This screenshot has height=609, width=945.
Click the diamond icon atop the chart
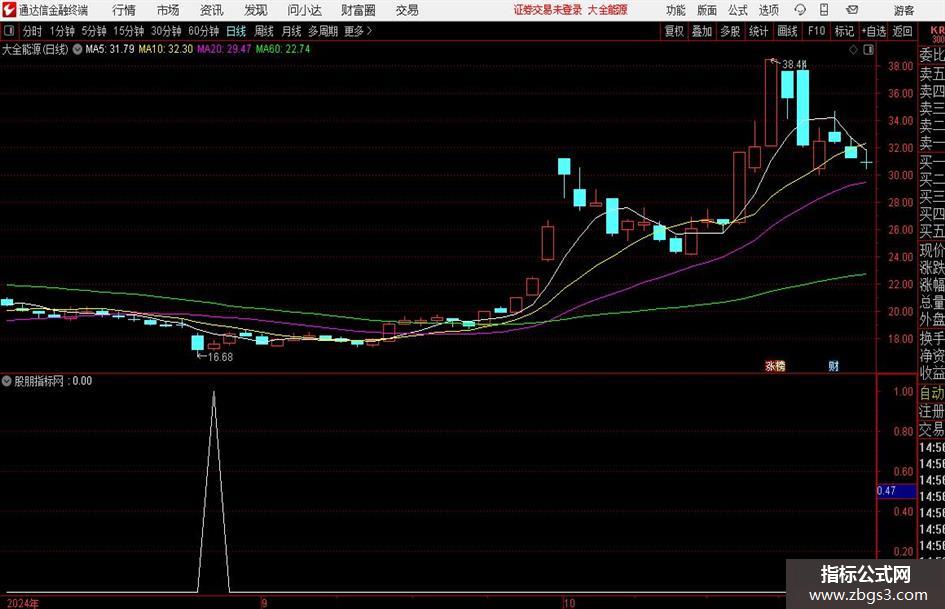[853, 49]
